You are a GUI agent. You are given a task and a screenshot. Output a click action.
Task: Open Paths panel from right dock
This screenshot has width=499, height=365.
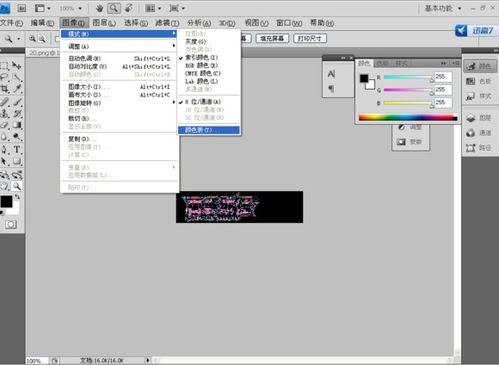(479, 147)
